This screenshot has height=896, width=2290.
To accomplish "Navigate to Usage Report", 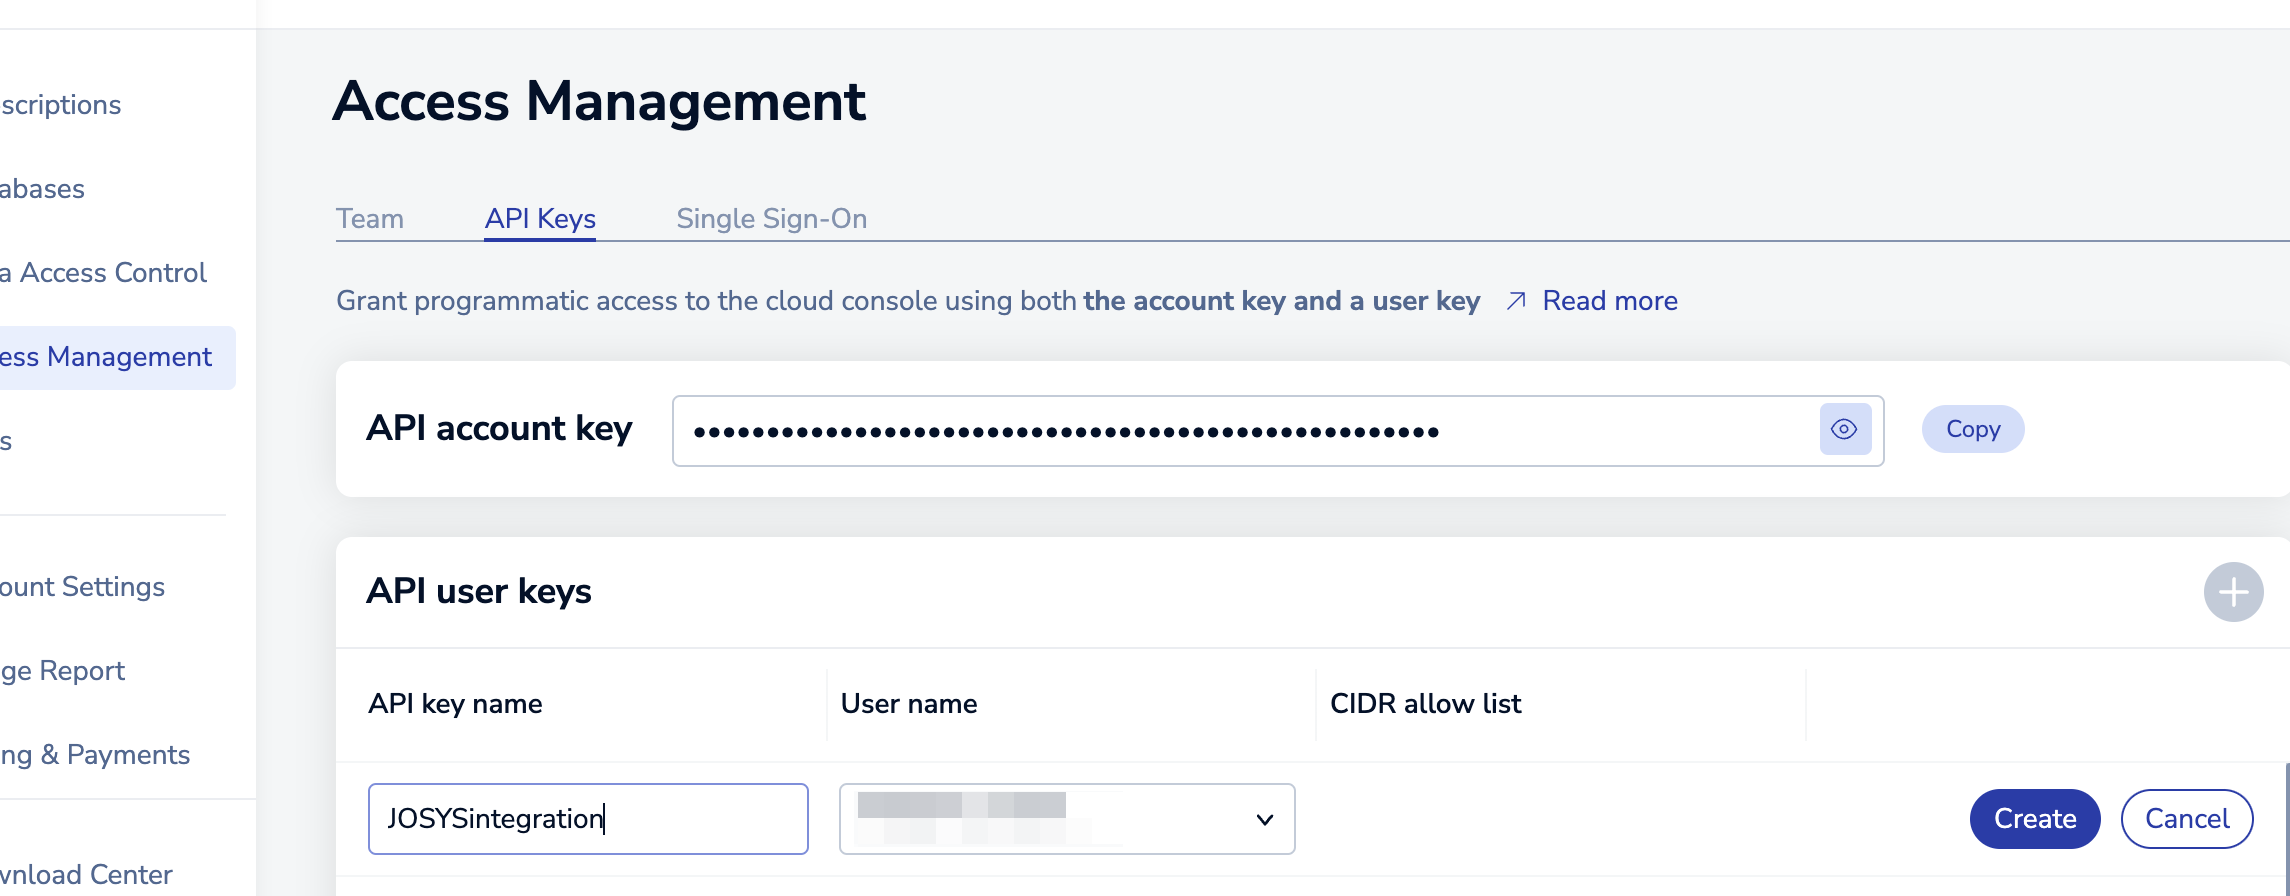I will point(64,671).
